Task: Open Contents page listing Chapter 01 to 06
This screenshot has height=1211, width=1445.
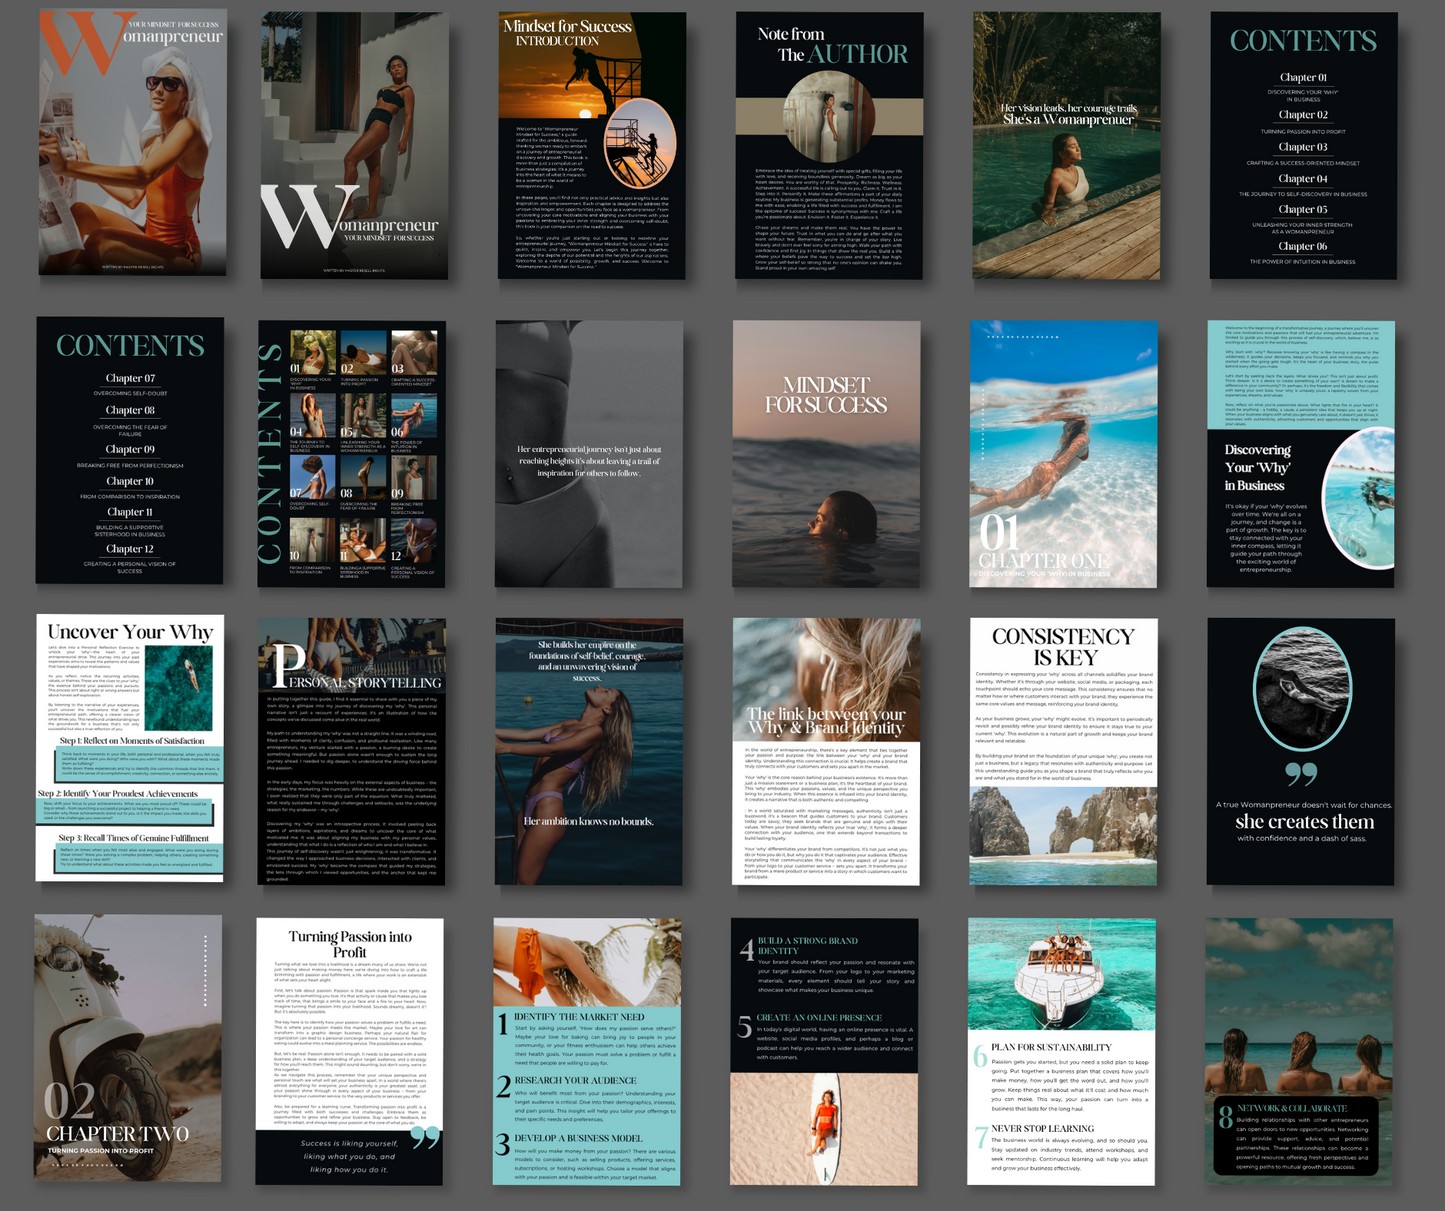Action: [x=1302, y=146]
